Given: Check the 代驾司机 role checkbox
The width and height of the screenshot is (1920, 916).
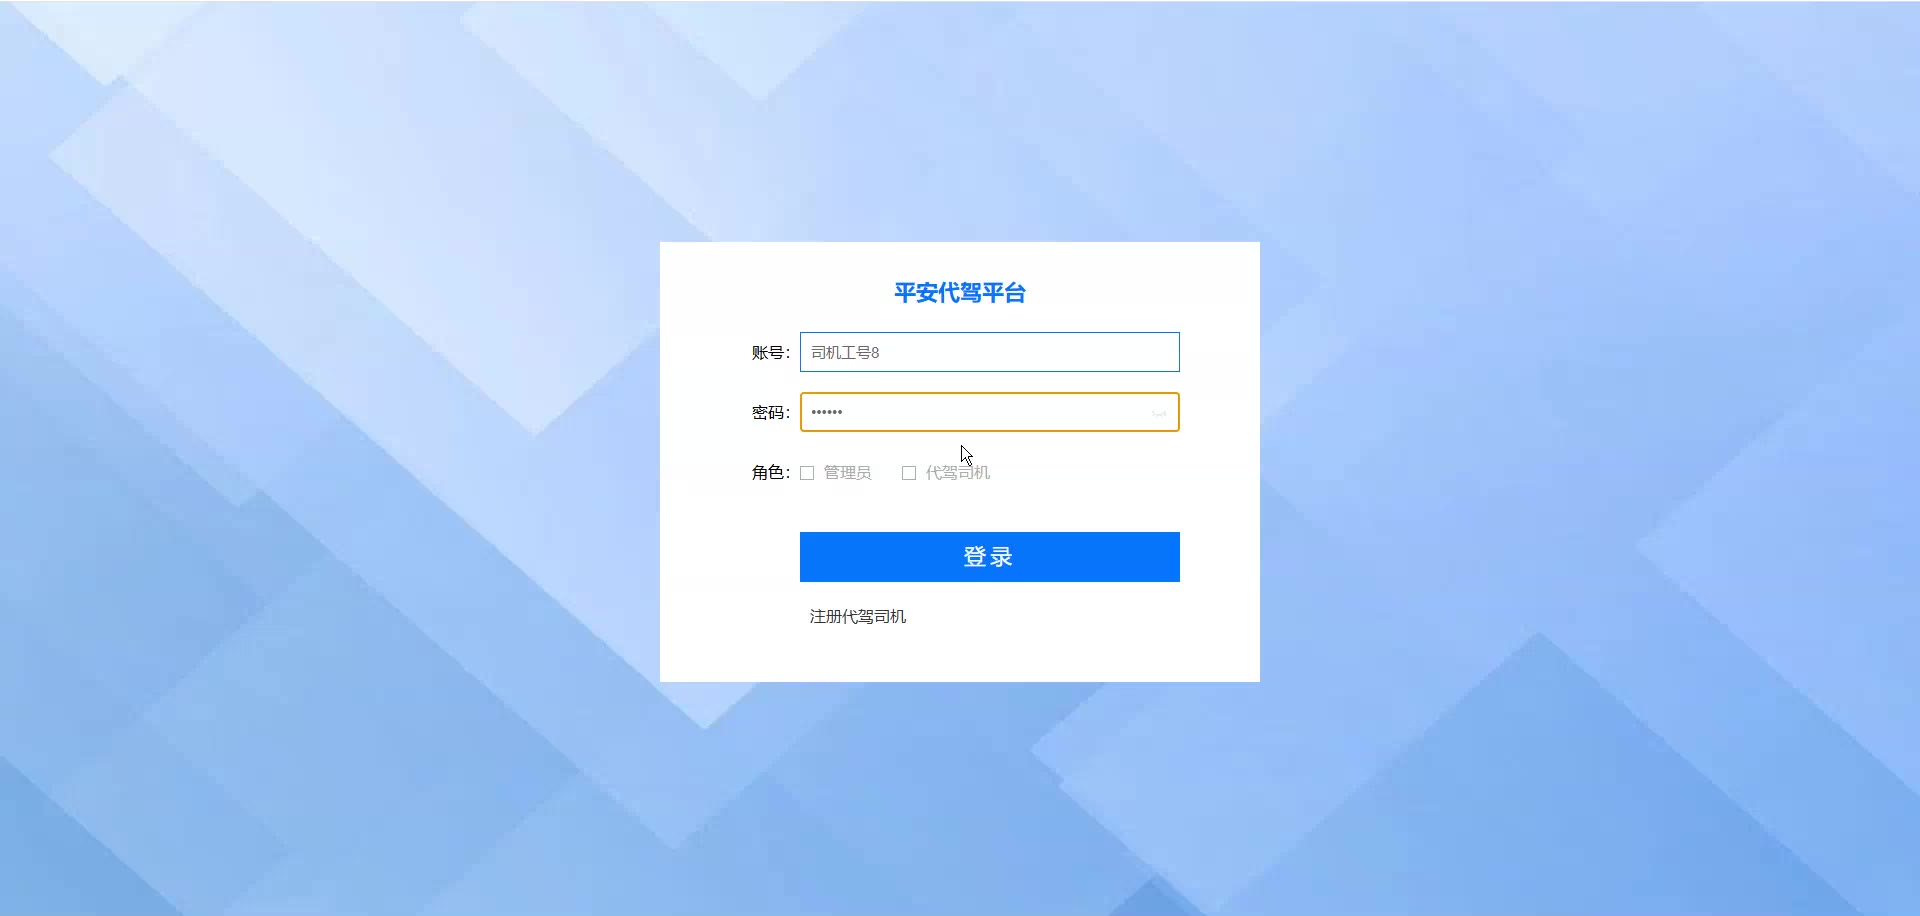Looking at the screenshot, I should click(909, 473).
